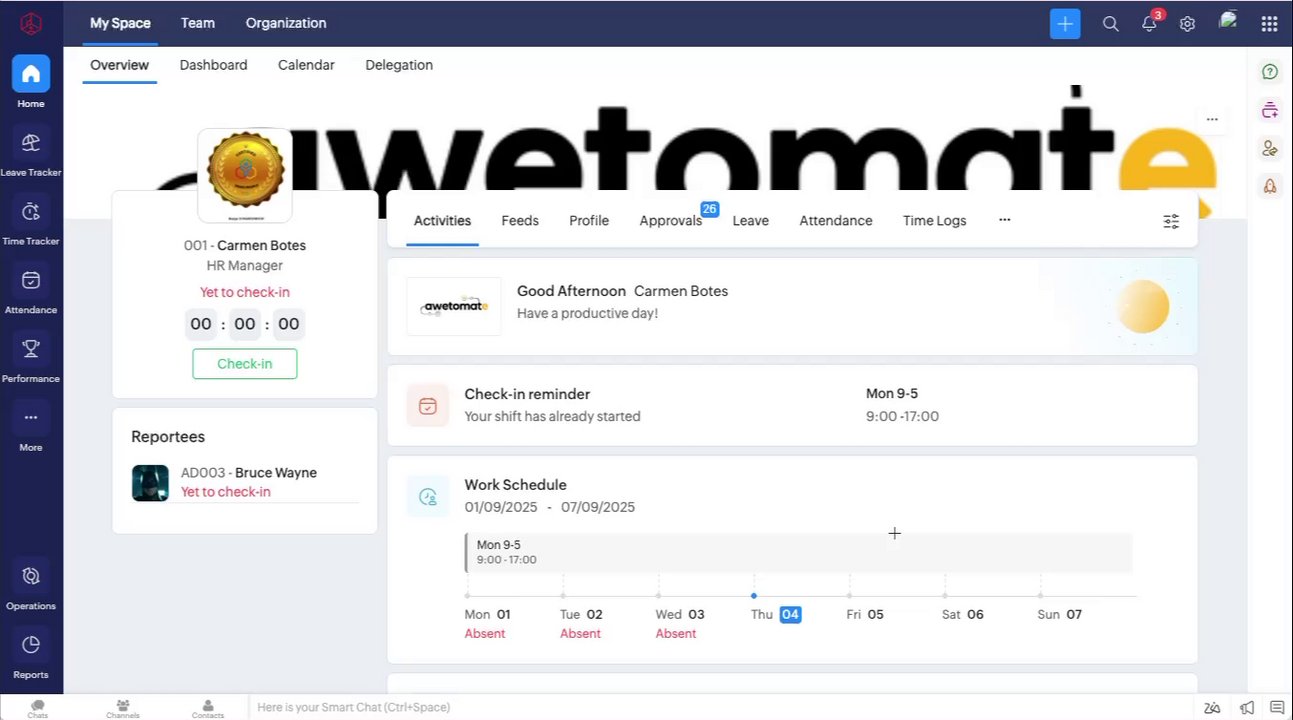Switch to the My Space tab

(x=120, y=23)
